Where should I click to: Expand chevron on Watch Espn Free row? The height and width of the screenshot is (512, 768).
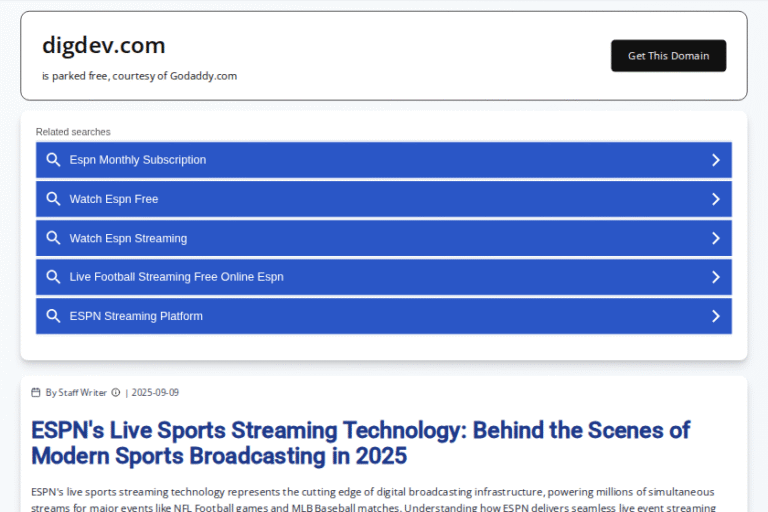pos(715,199)
